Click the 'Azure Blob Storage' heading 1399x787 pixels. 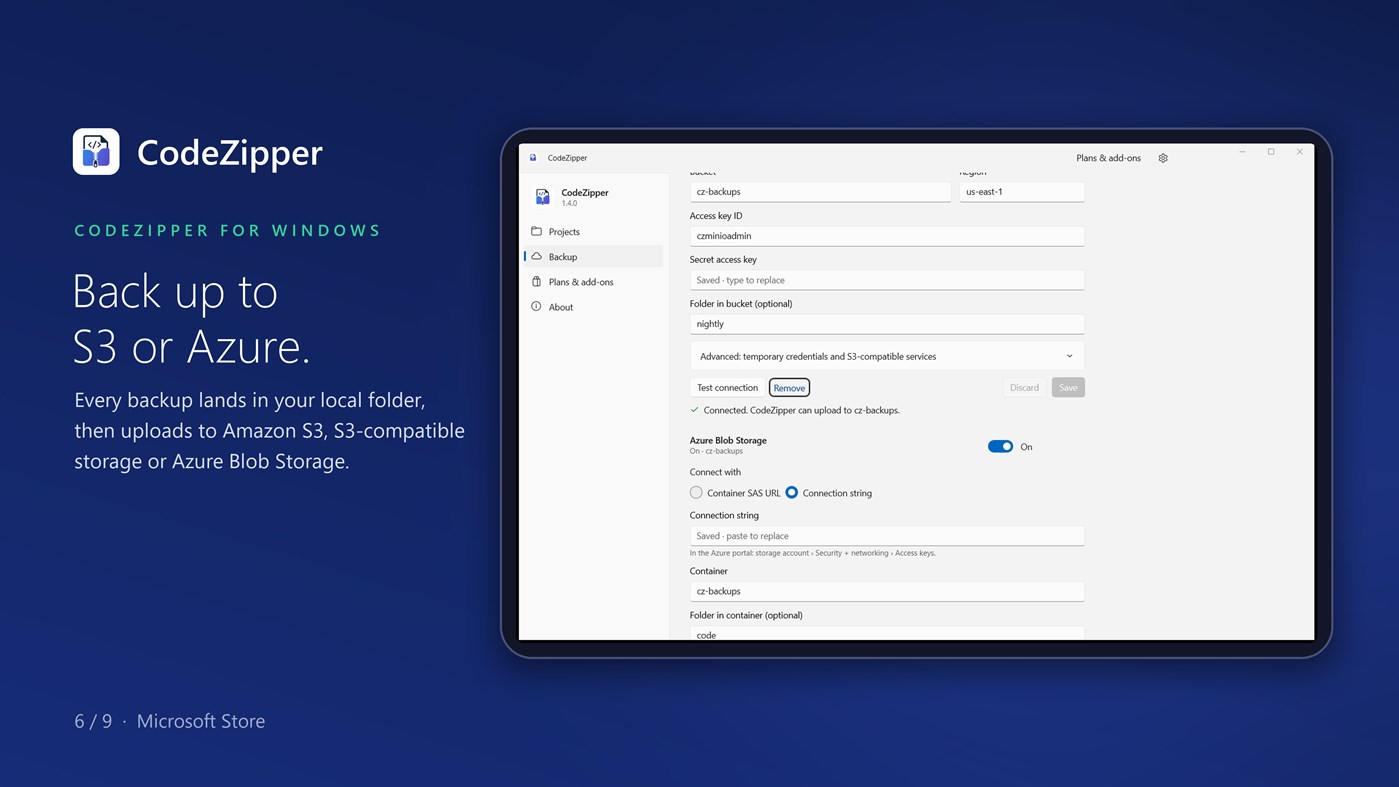pos(728,440)
